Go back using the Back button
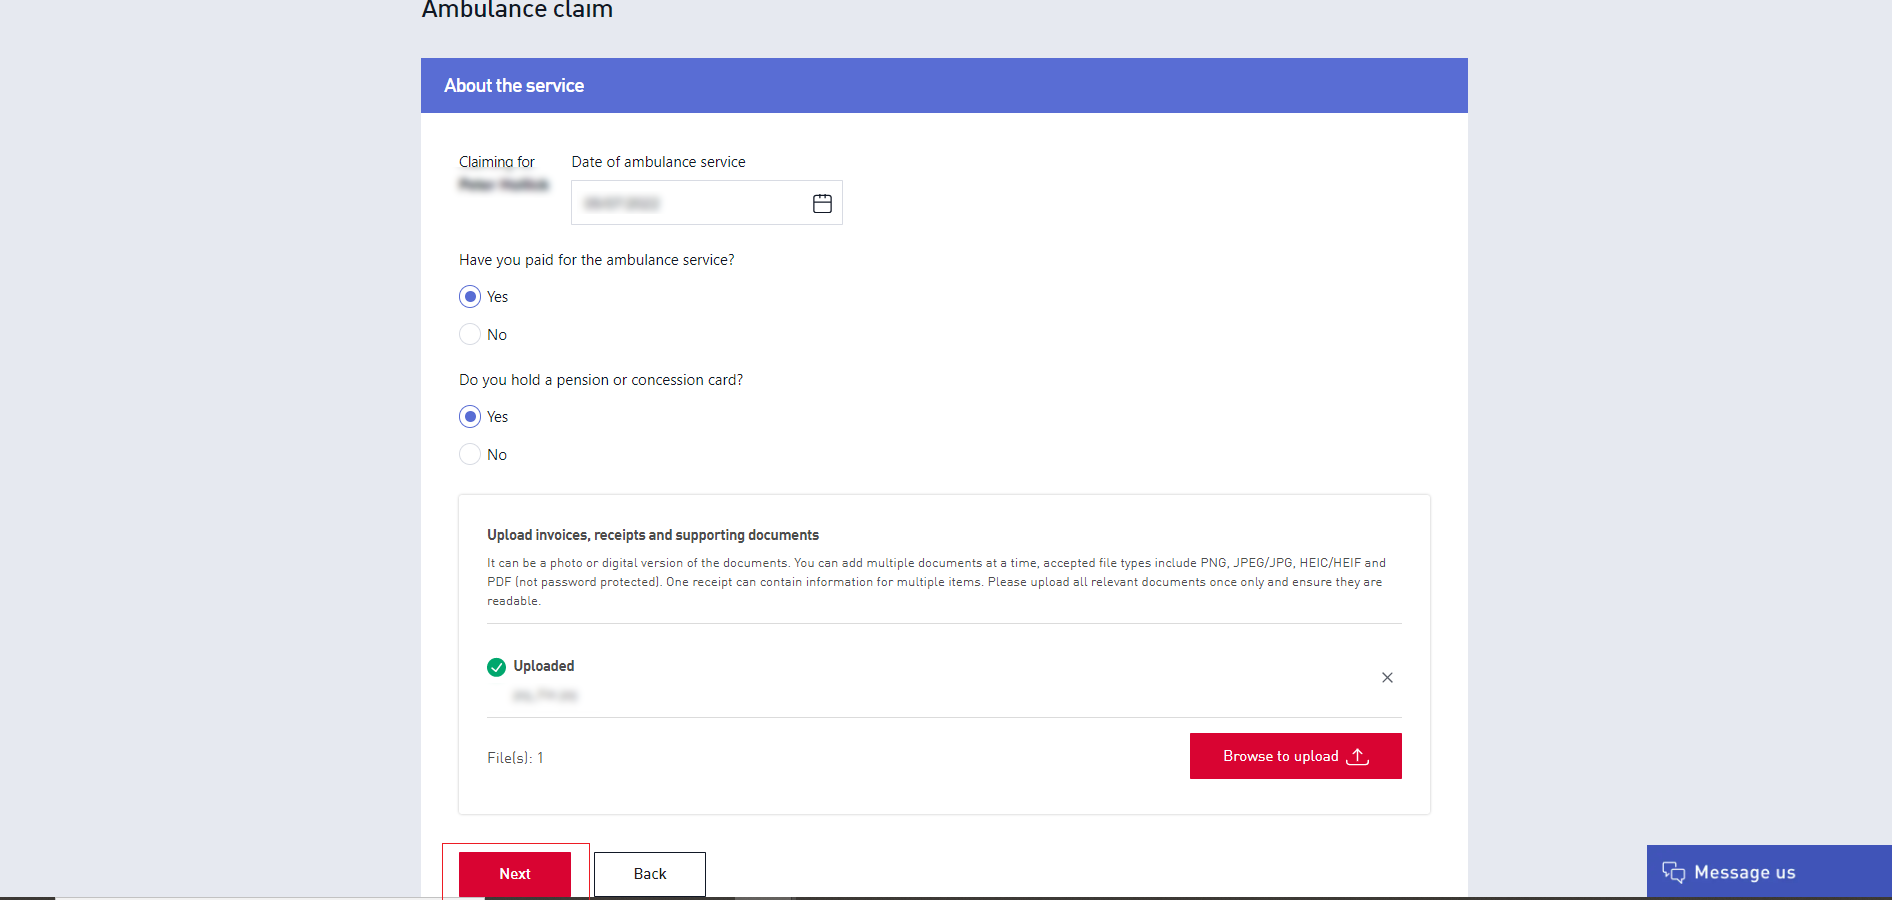 (650, 874)
